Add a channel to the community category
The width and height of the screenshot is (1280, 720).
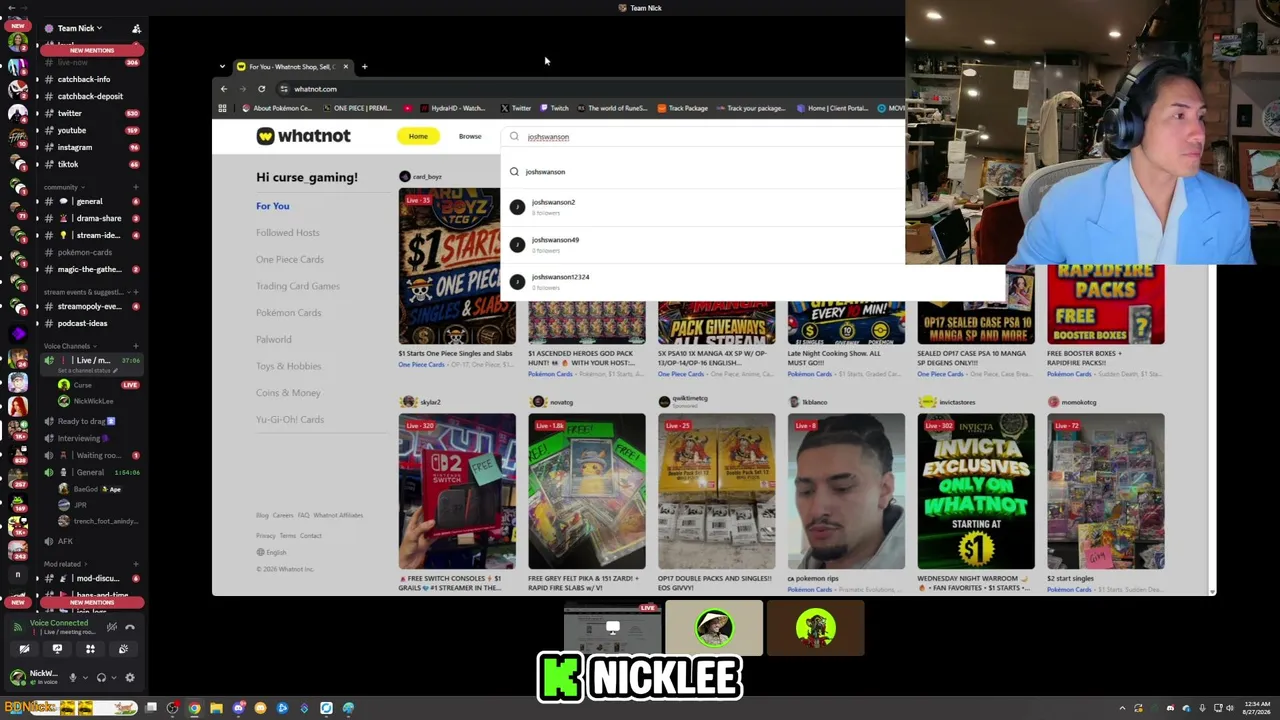point(136,187)
